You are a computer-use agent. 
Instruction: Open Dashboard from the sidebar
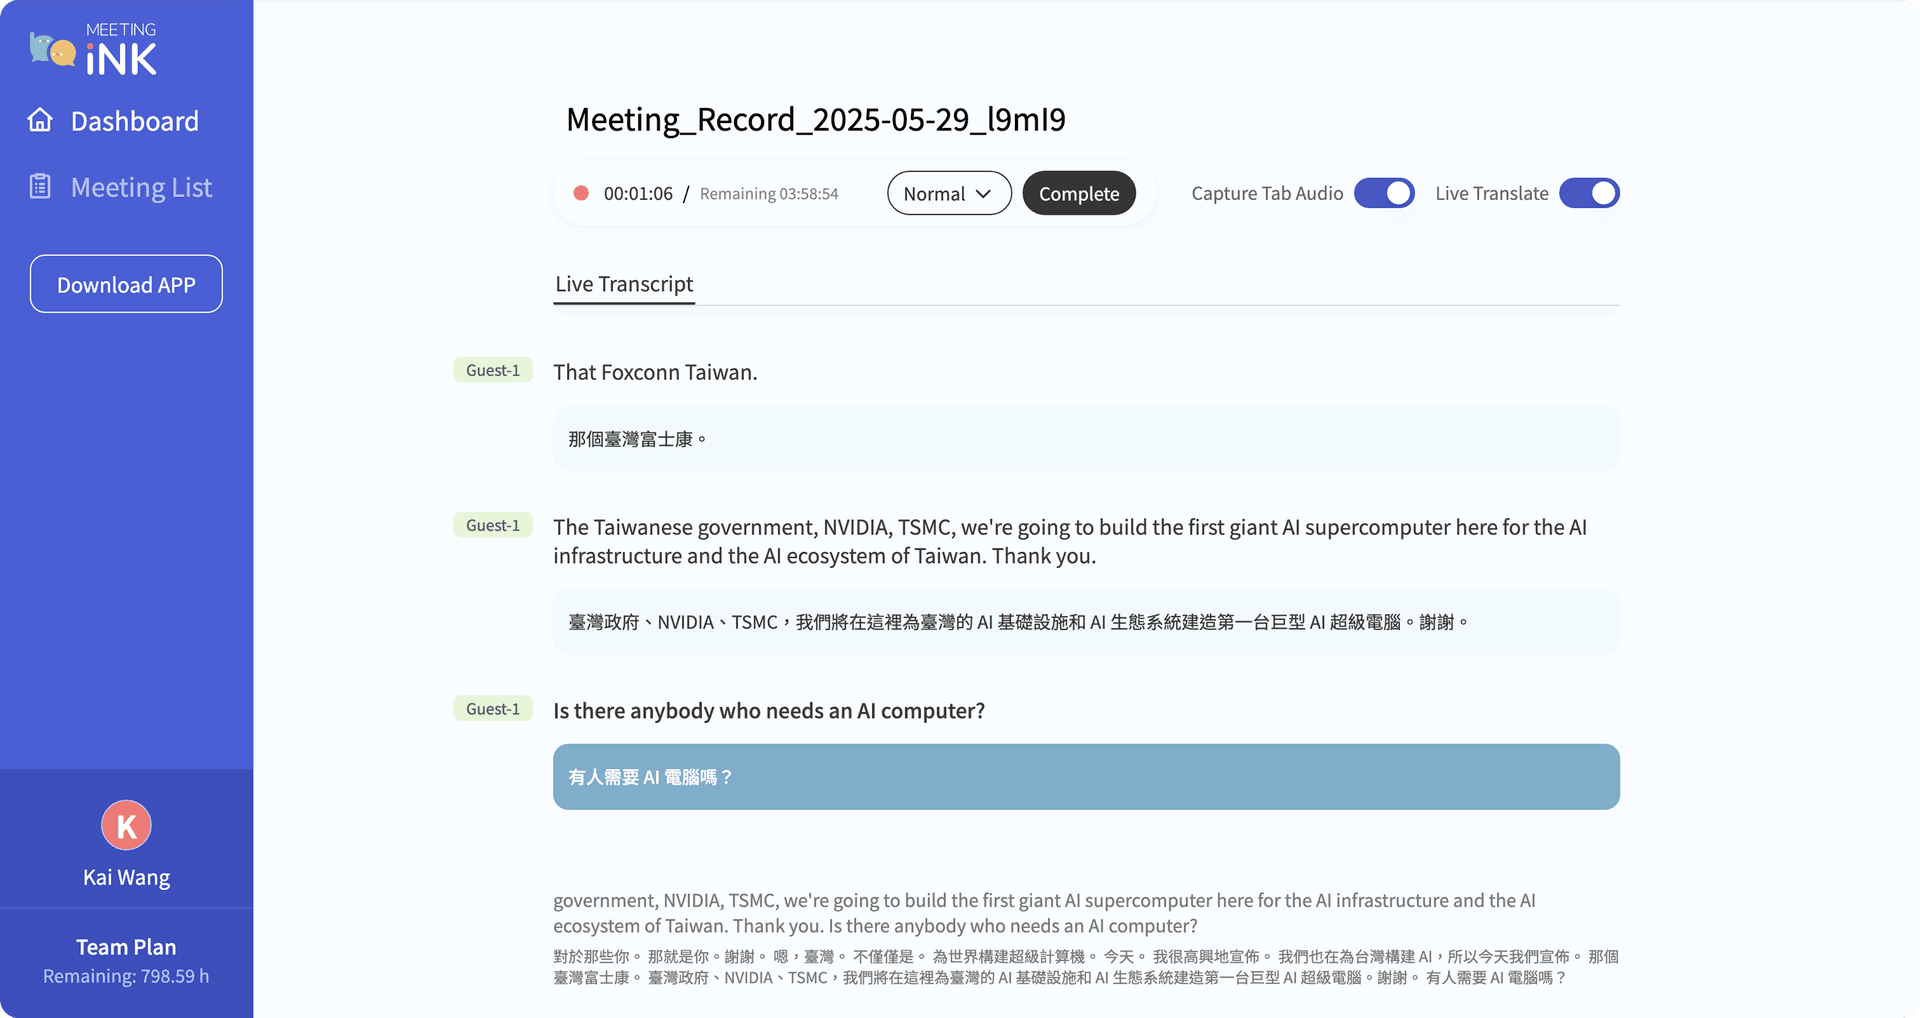[134, 121]
